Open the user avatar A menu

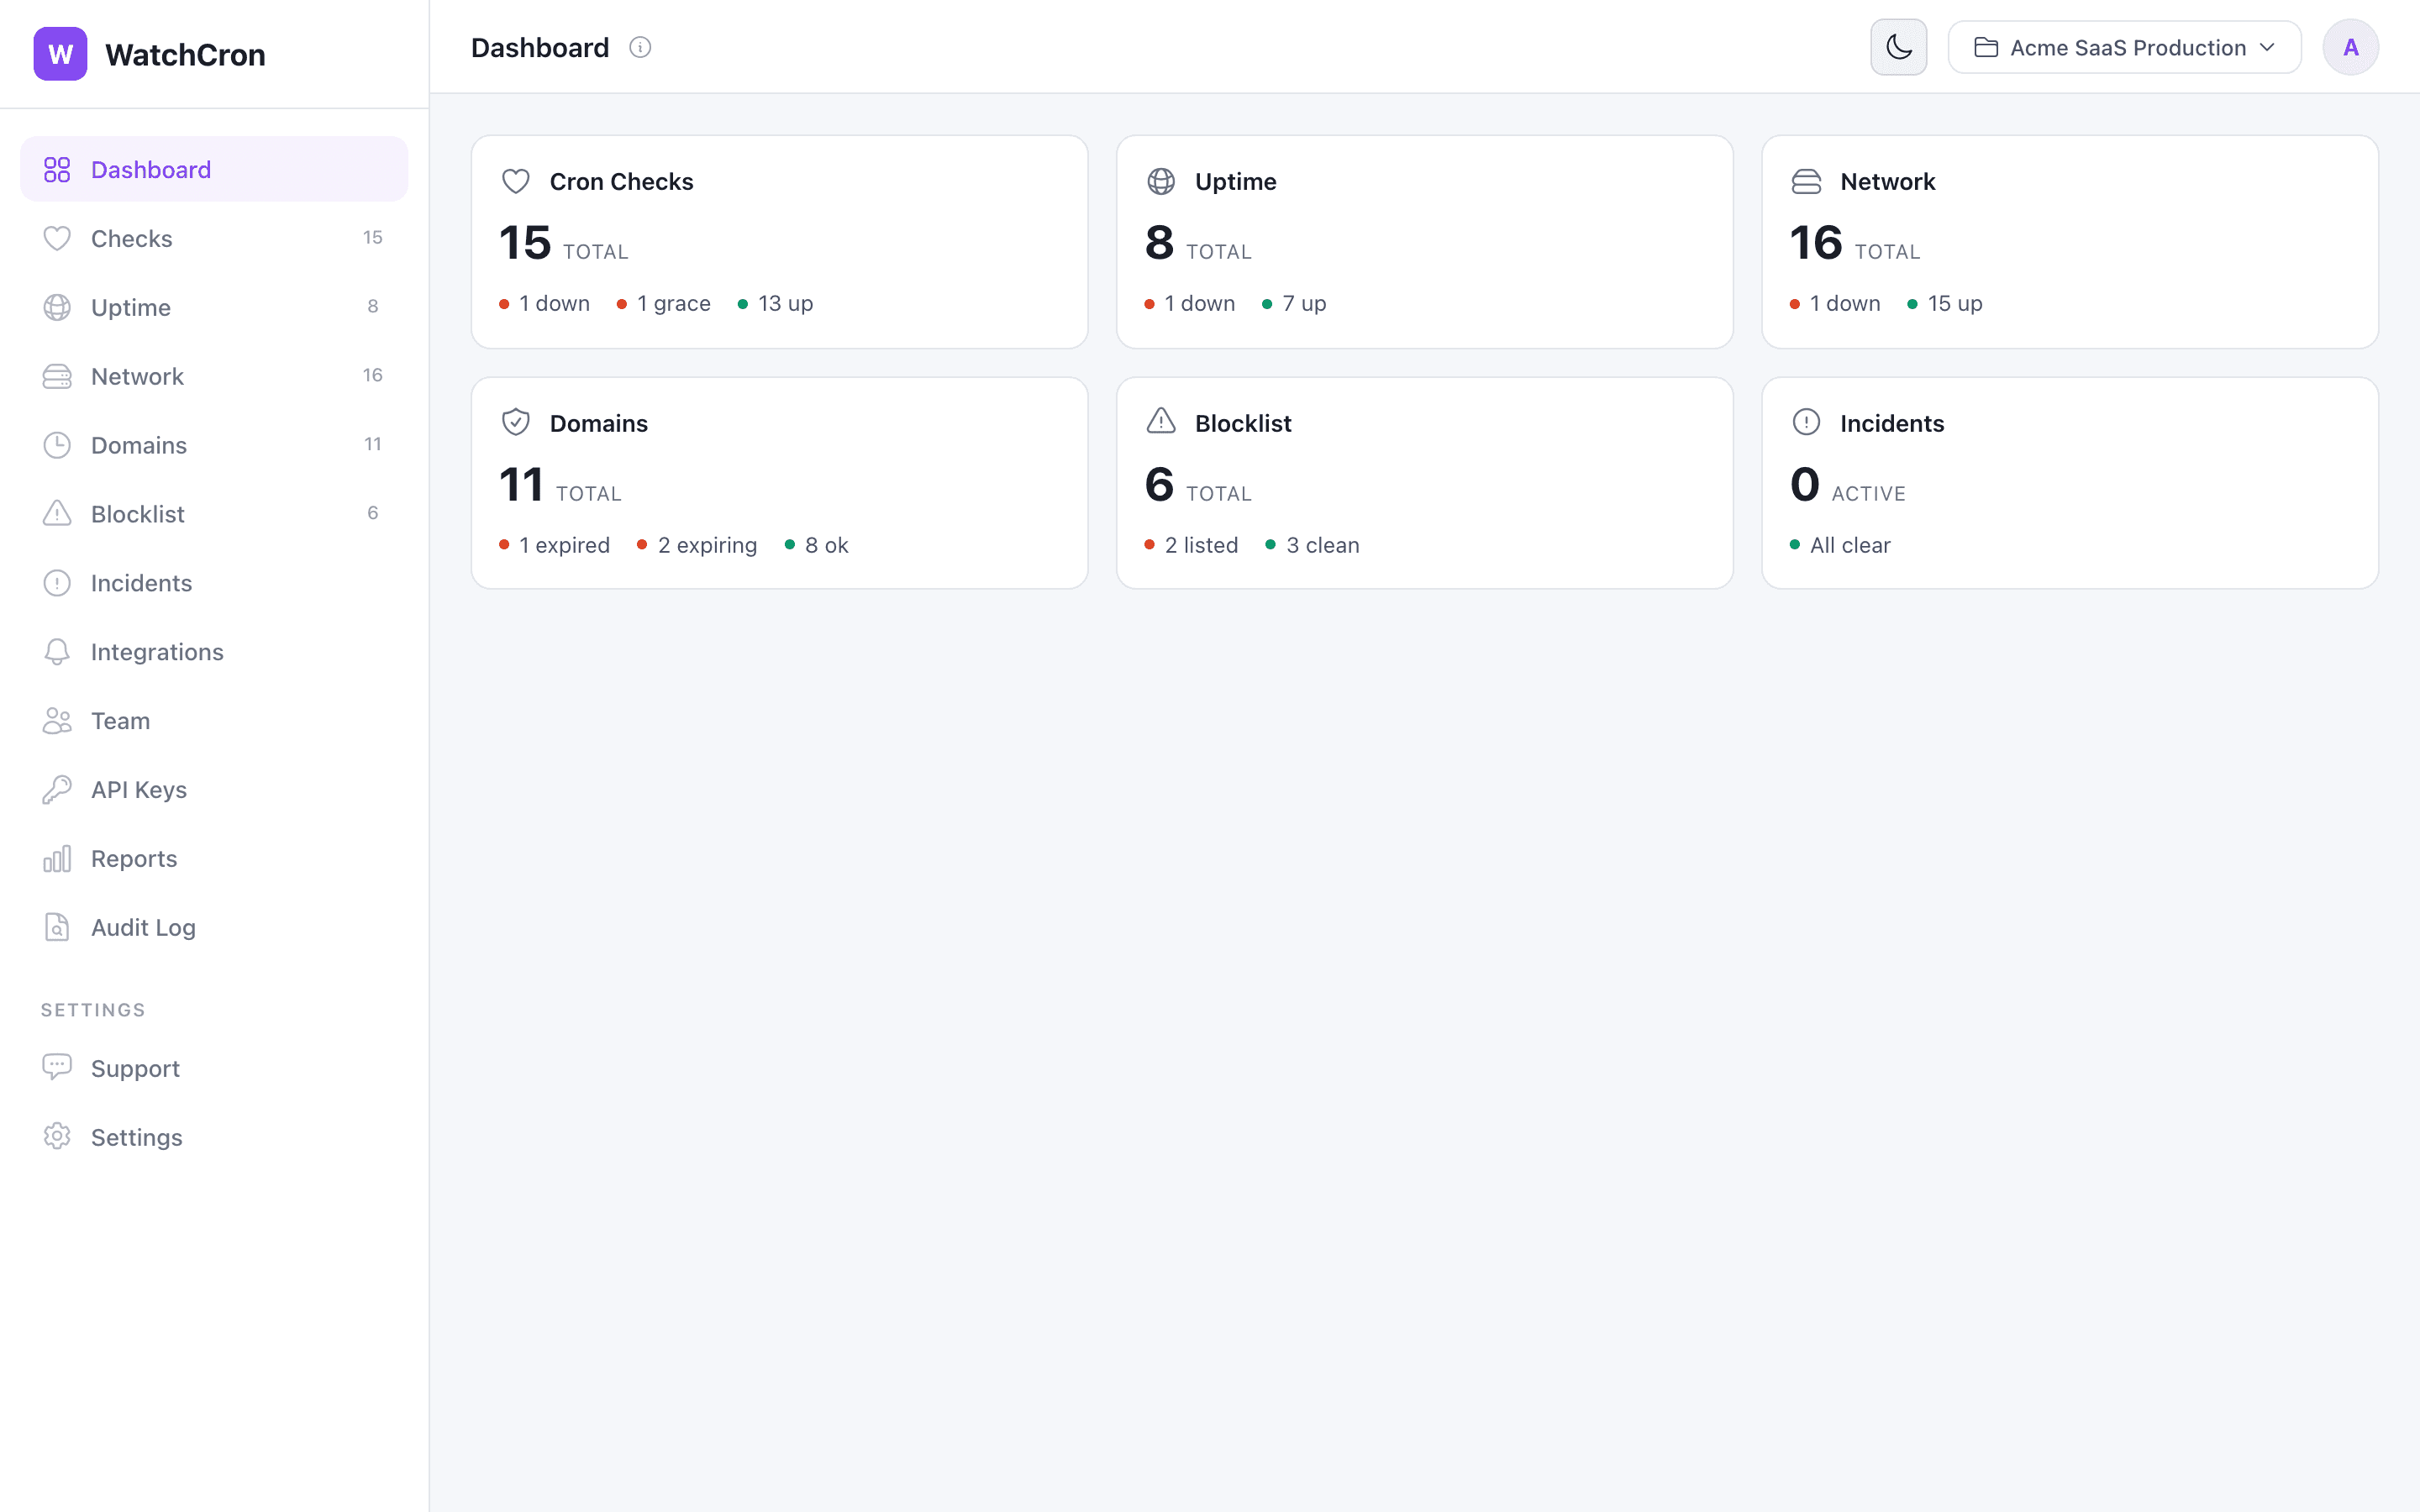pyautogui.click(x=2350, y=48)
